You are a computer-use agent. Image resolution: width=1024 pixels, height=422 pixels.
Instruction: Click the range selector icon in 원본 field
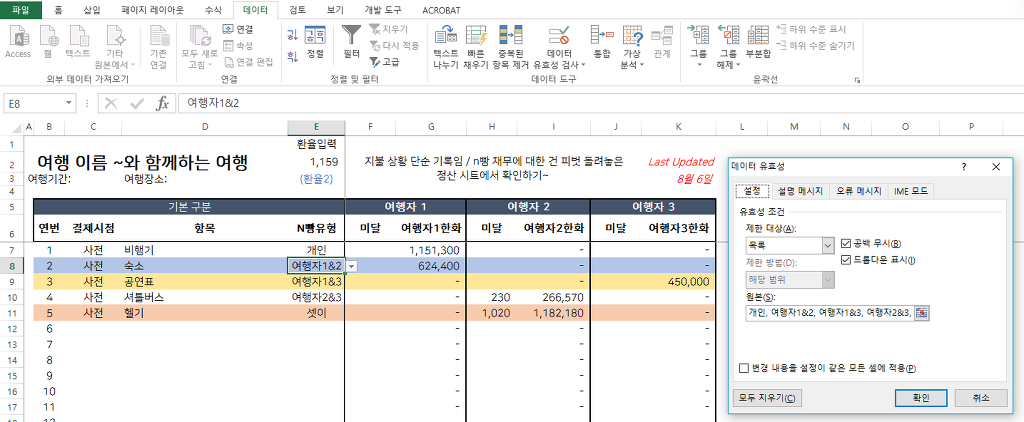pos(921,313)
